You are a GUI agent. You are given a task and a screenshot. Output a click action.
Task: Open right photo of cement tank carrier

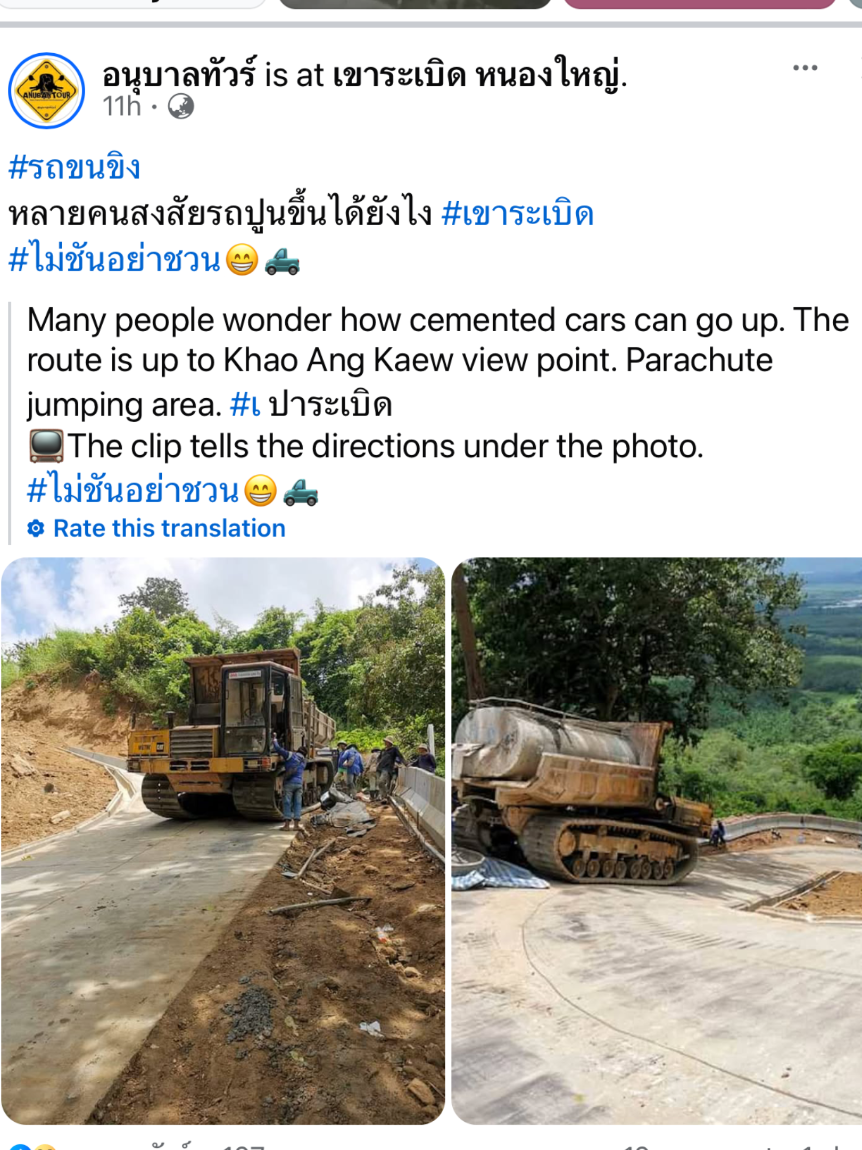pyautogui.click(x=657, y=840)
